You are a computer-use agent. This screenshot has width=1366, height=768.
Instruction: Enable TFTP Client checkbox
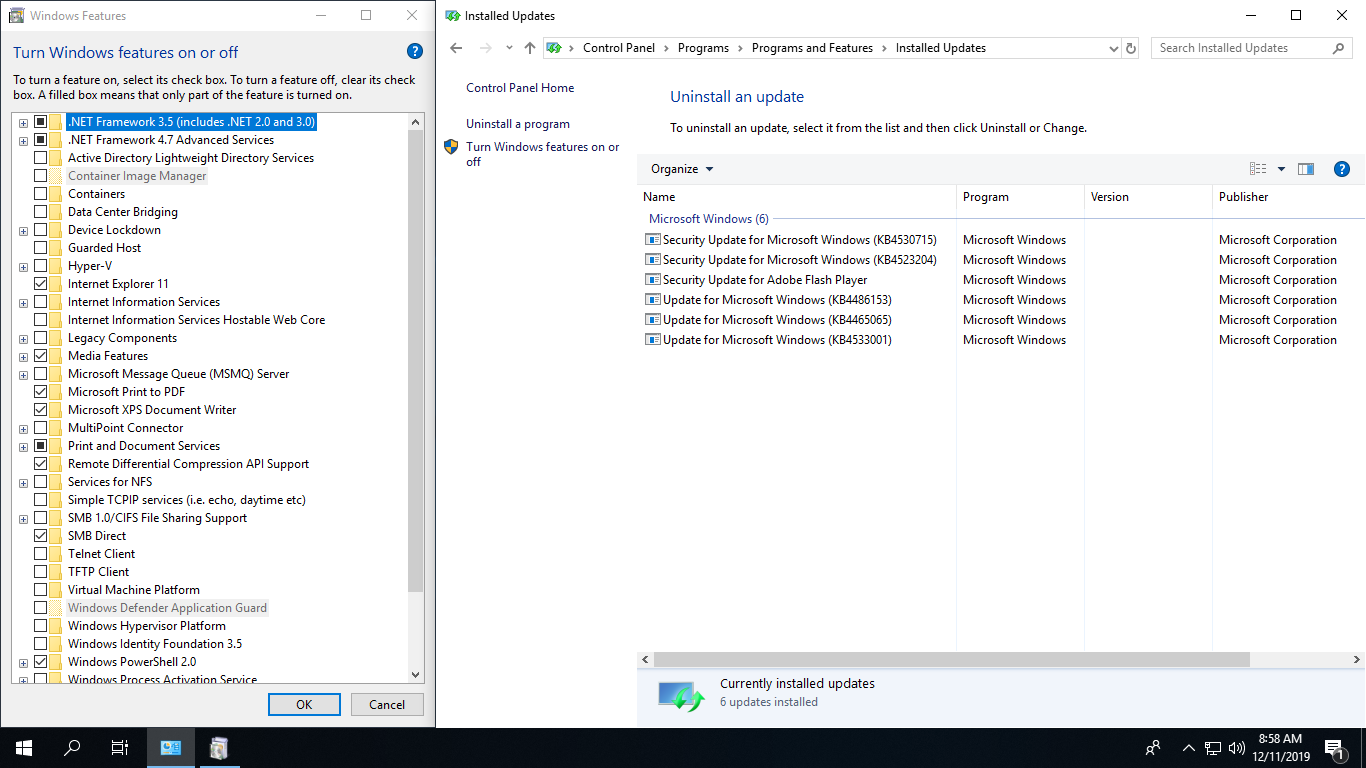pos(41,572)
